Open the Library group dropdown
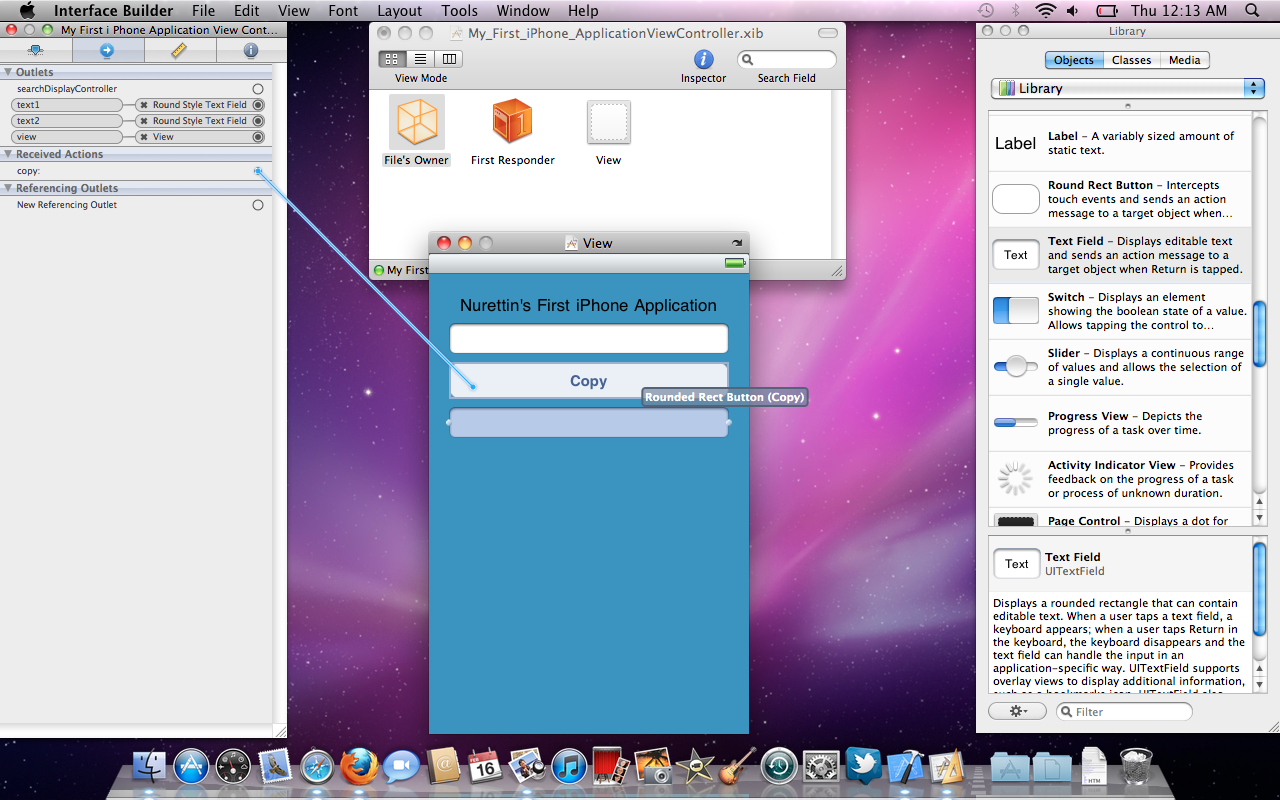1280x800 pixels. [x=1128, y=88]
